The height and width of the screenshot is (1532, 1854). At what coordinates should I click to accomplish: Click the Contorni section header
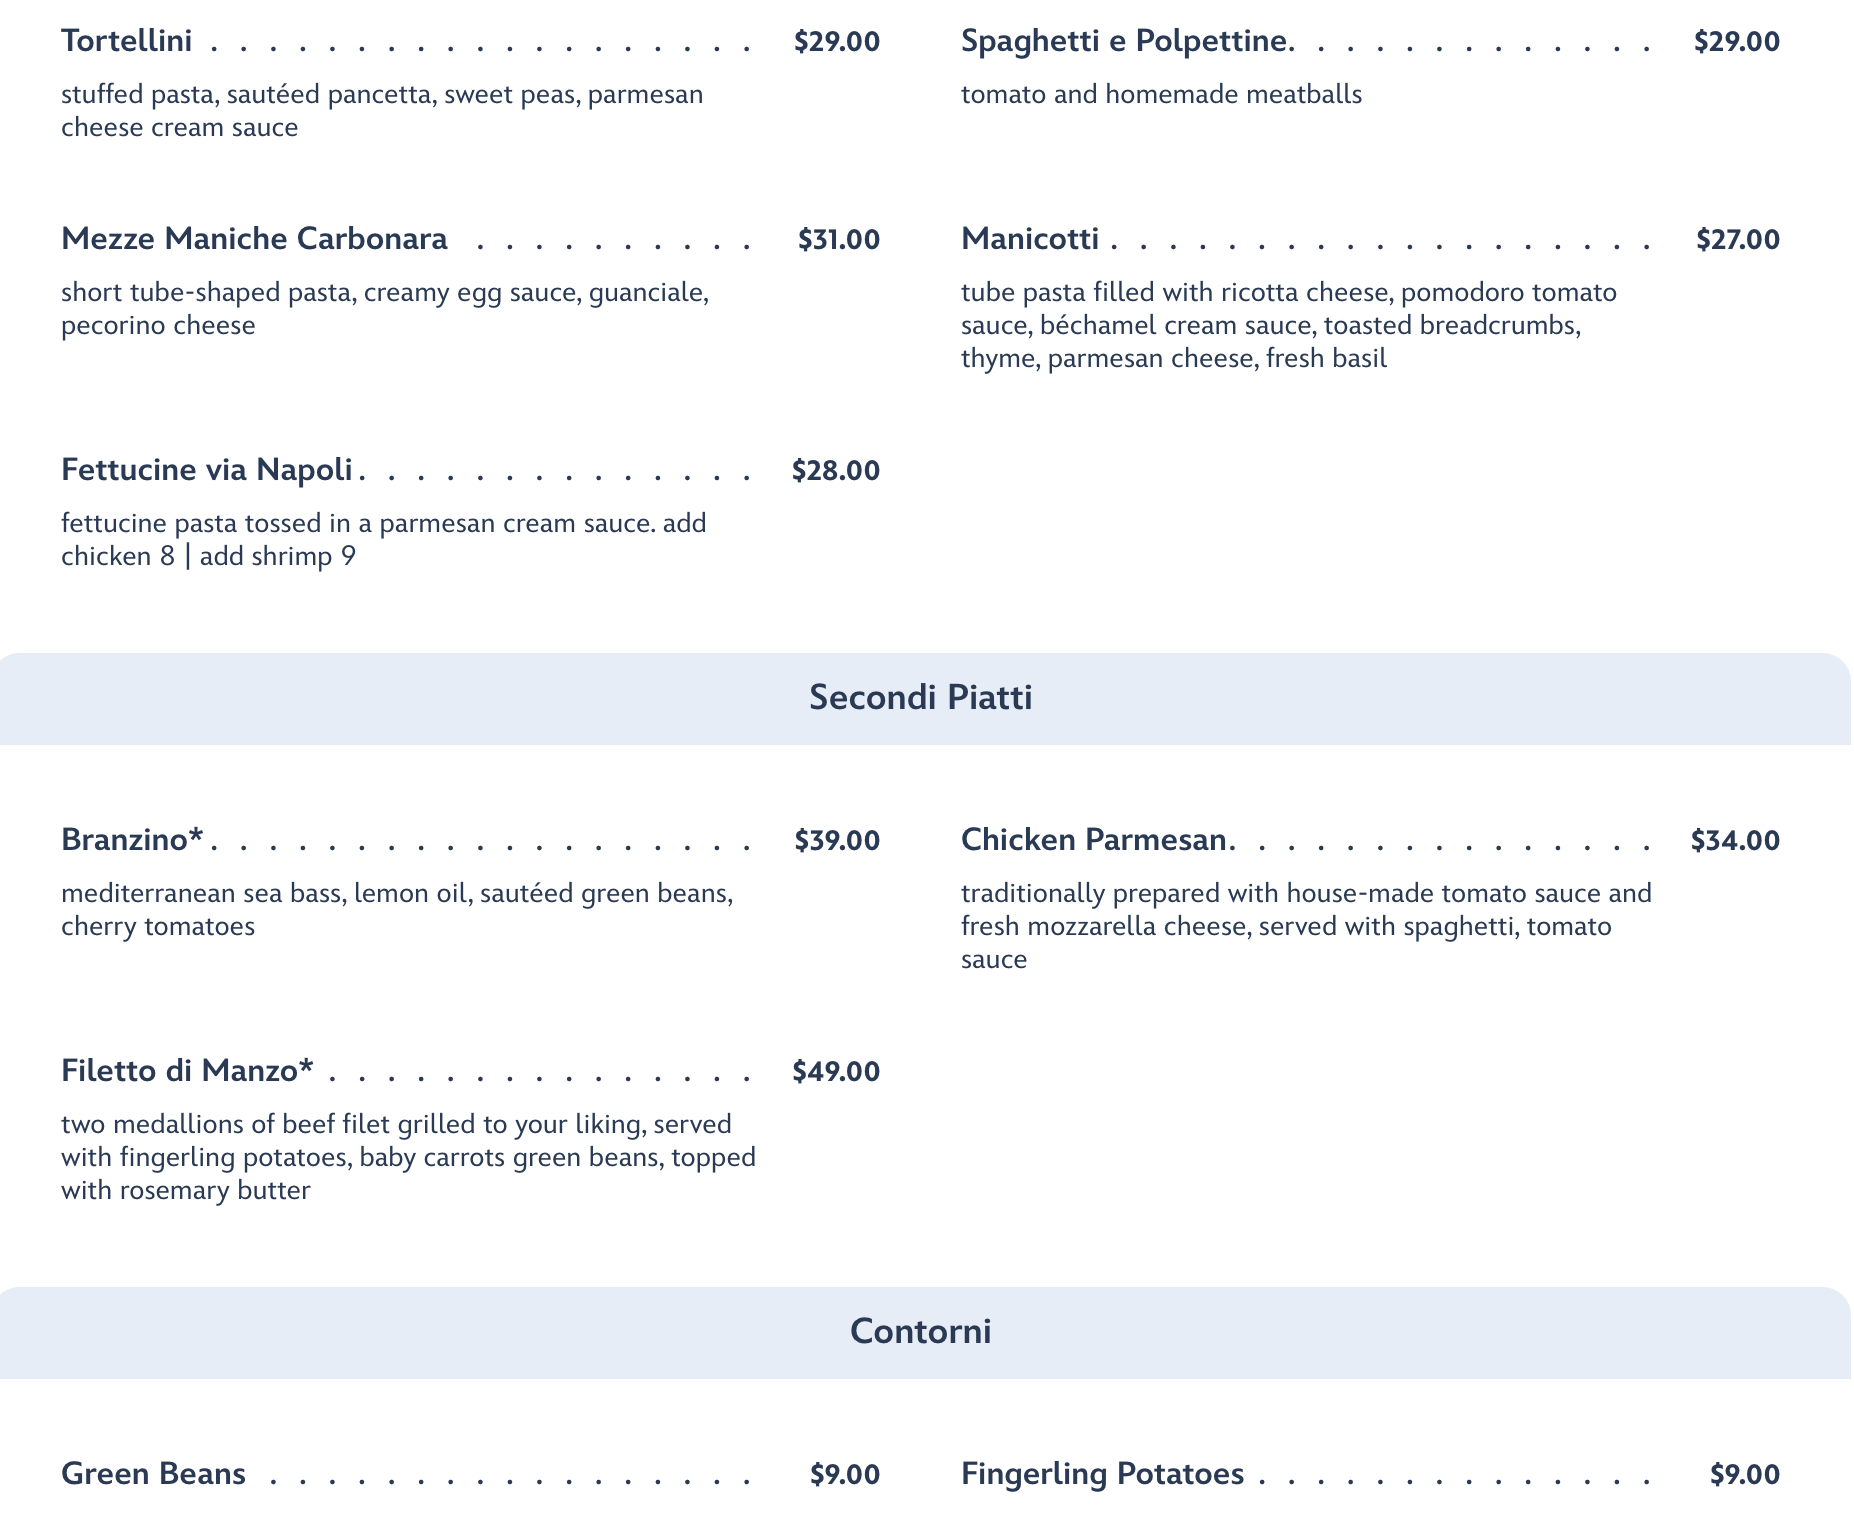920,1332
